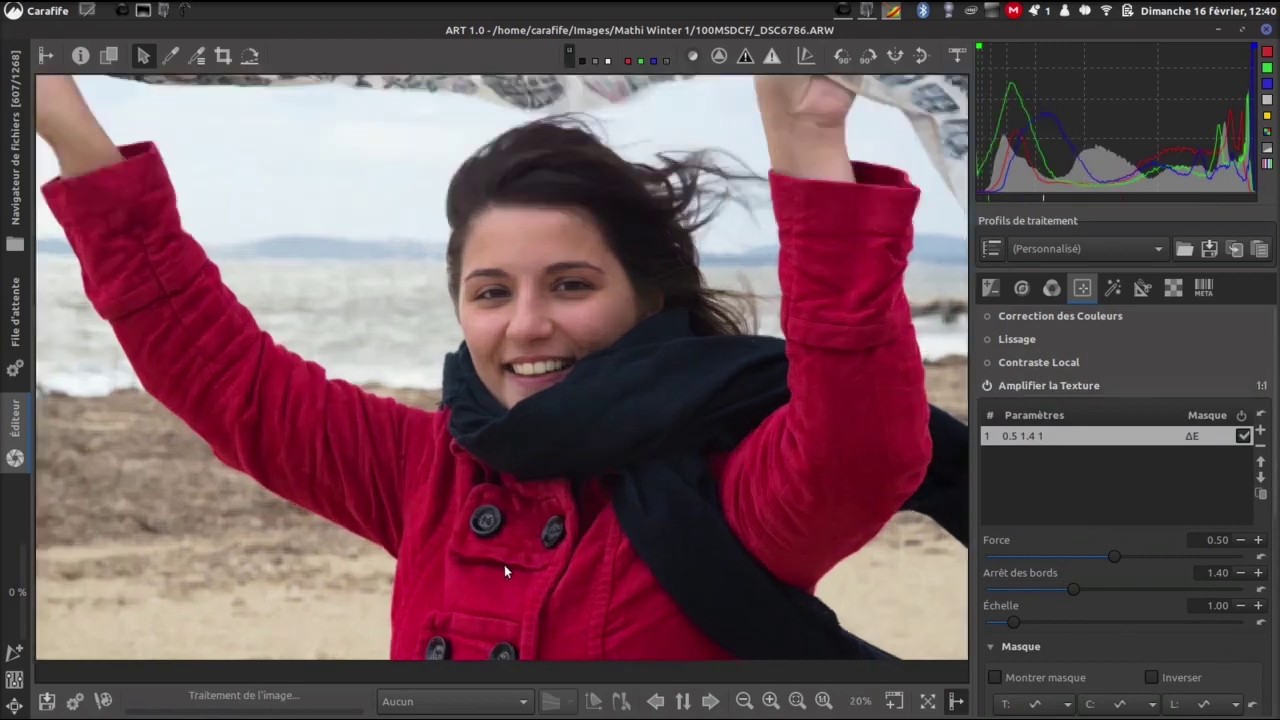Toggle the left panel visibility icon

[x=46, y=56]
